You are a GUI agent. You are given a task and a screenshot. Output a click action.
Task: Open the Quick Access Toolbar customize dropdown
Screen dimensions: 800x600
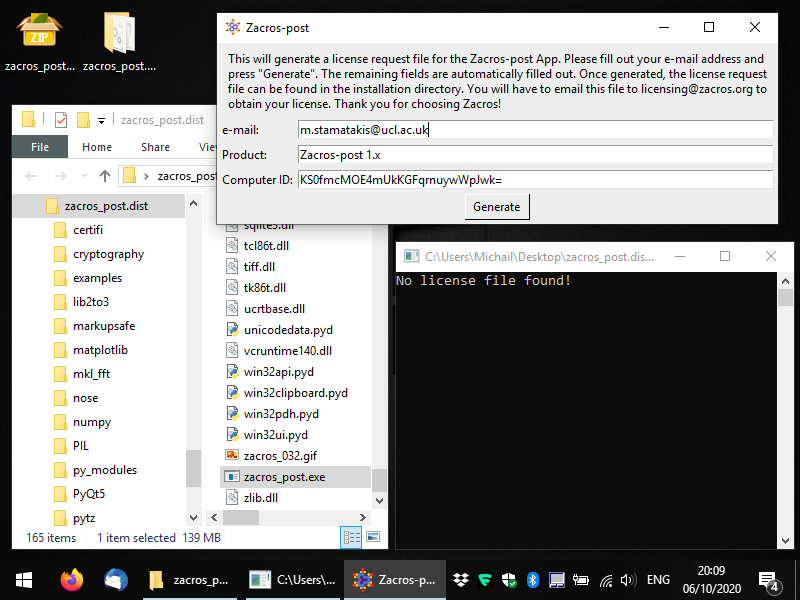point(102,121)
